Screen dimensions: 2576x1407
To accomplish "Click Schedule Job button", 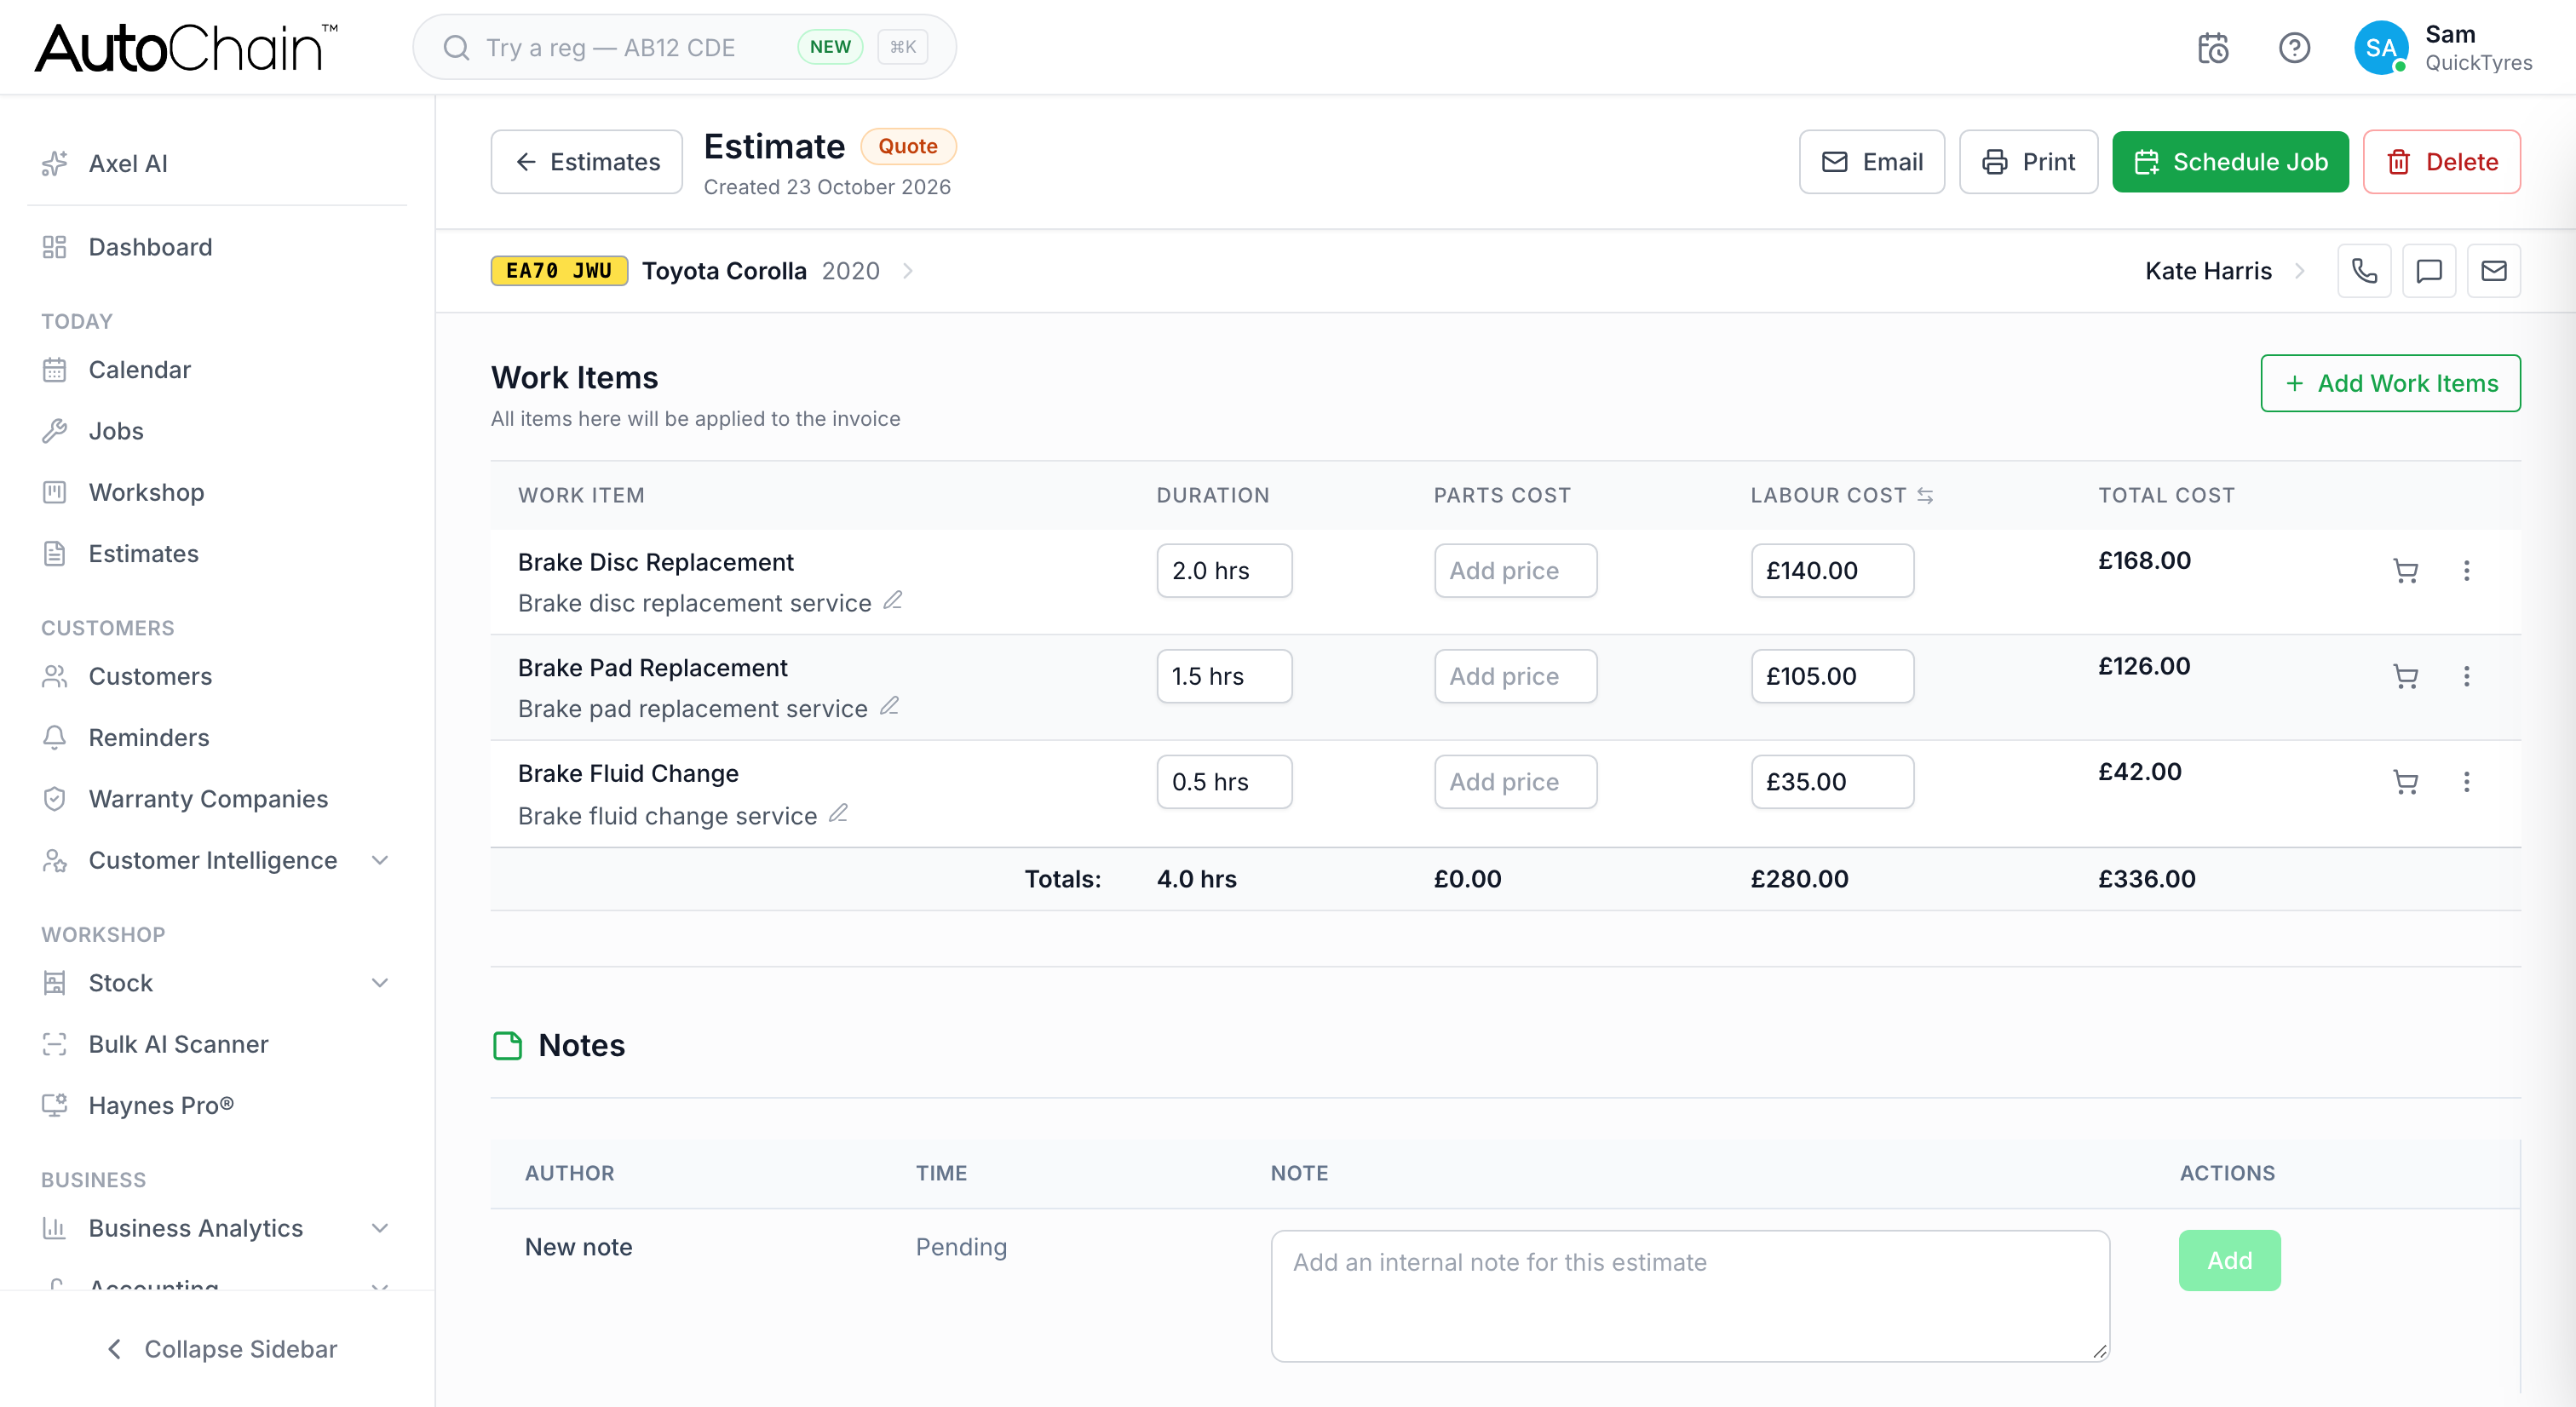I will click(2230, 162).
